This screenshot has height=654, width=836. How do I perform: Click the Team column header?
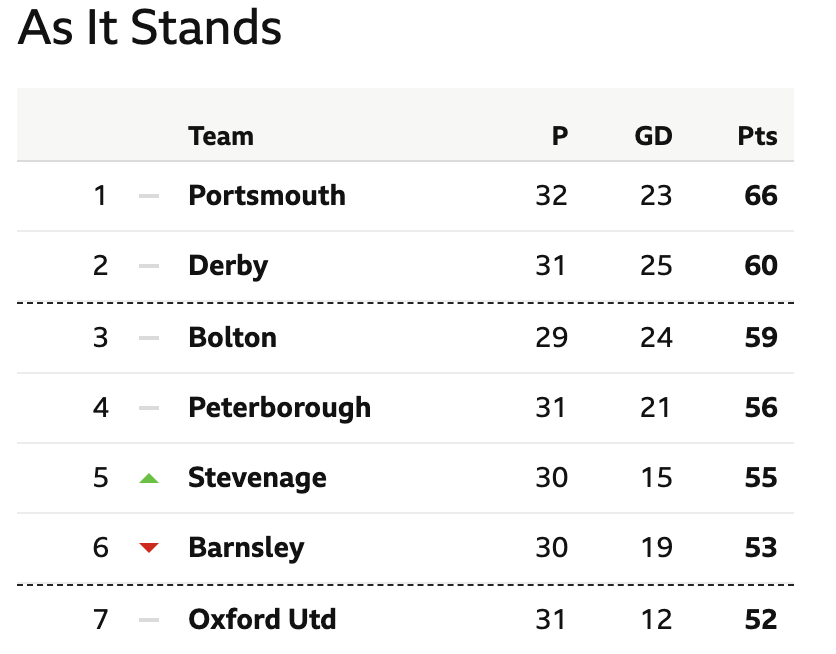[x=221, y=136]
